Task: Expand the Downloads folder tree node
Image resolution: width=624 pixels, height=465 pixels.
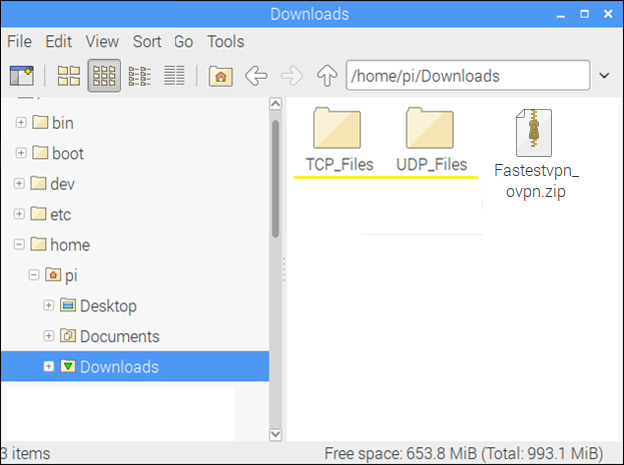Action: [x=49, y=366]
